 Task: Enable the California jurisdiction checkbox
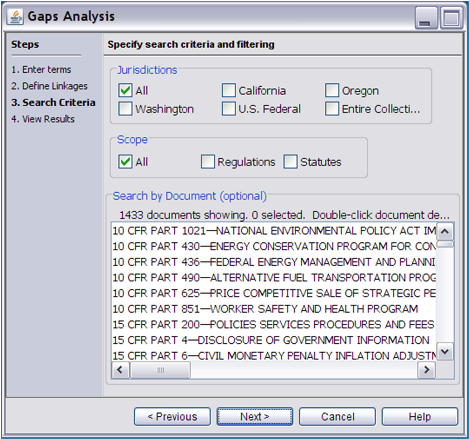229,90
